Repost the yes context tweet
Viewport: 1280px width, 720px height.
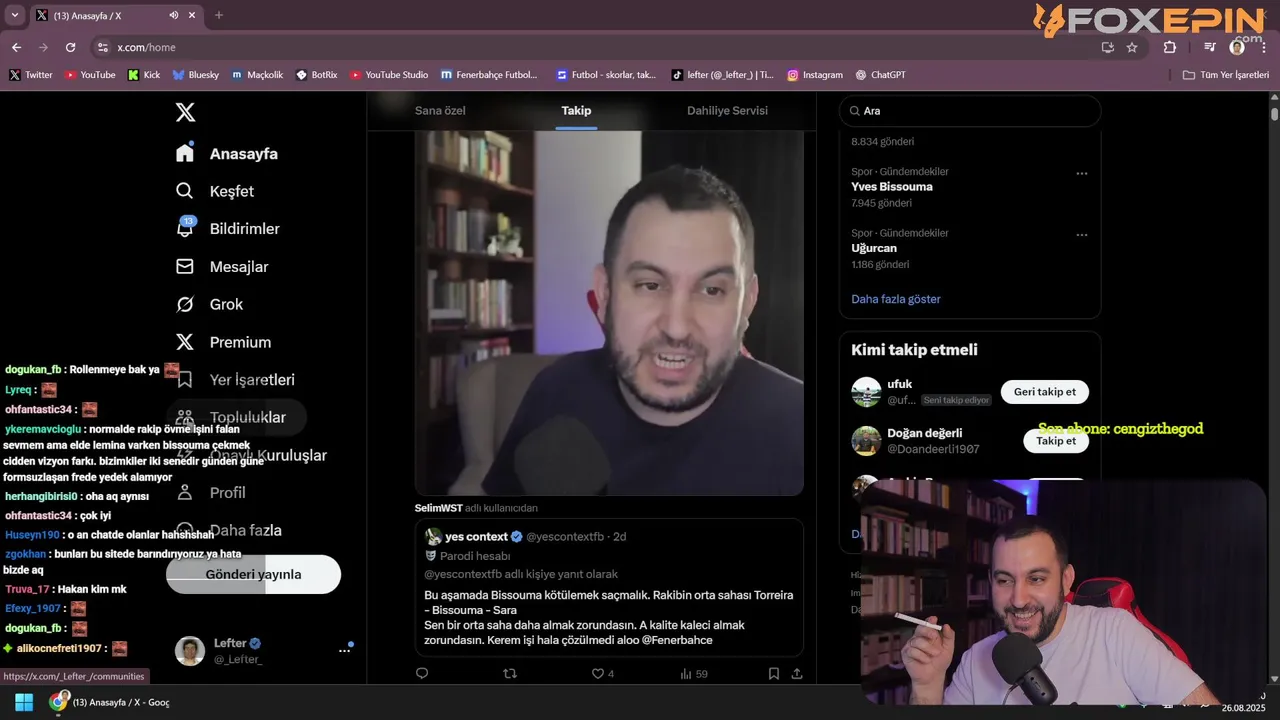pos(510,674)
